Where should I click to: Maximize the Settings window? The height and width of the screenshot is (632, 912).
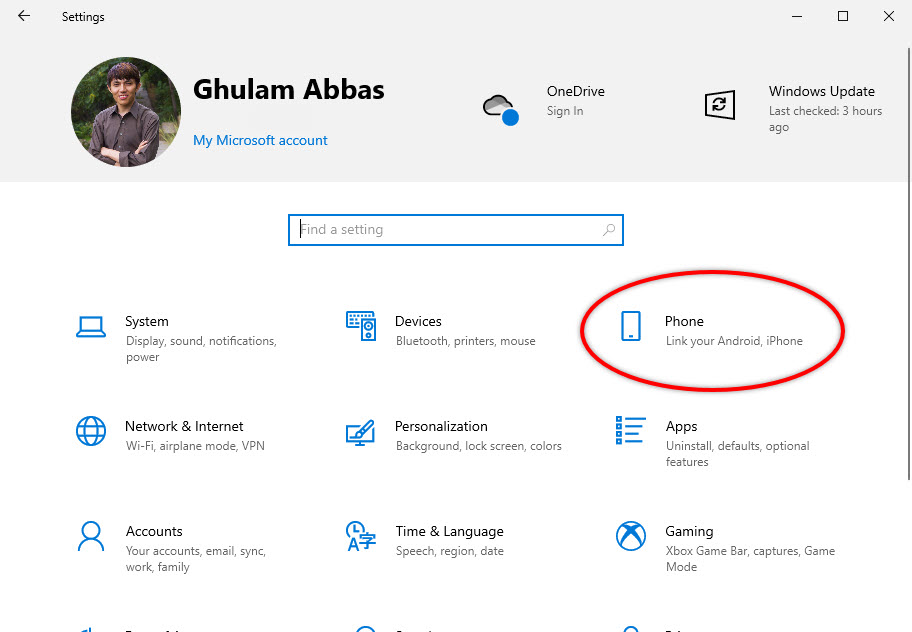click(843, 16)
